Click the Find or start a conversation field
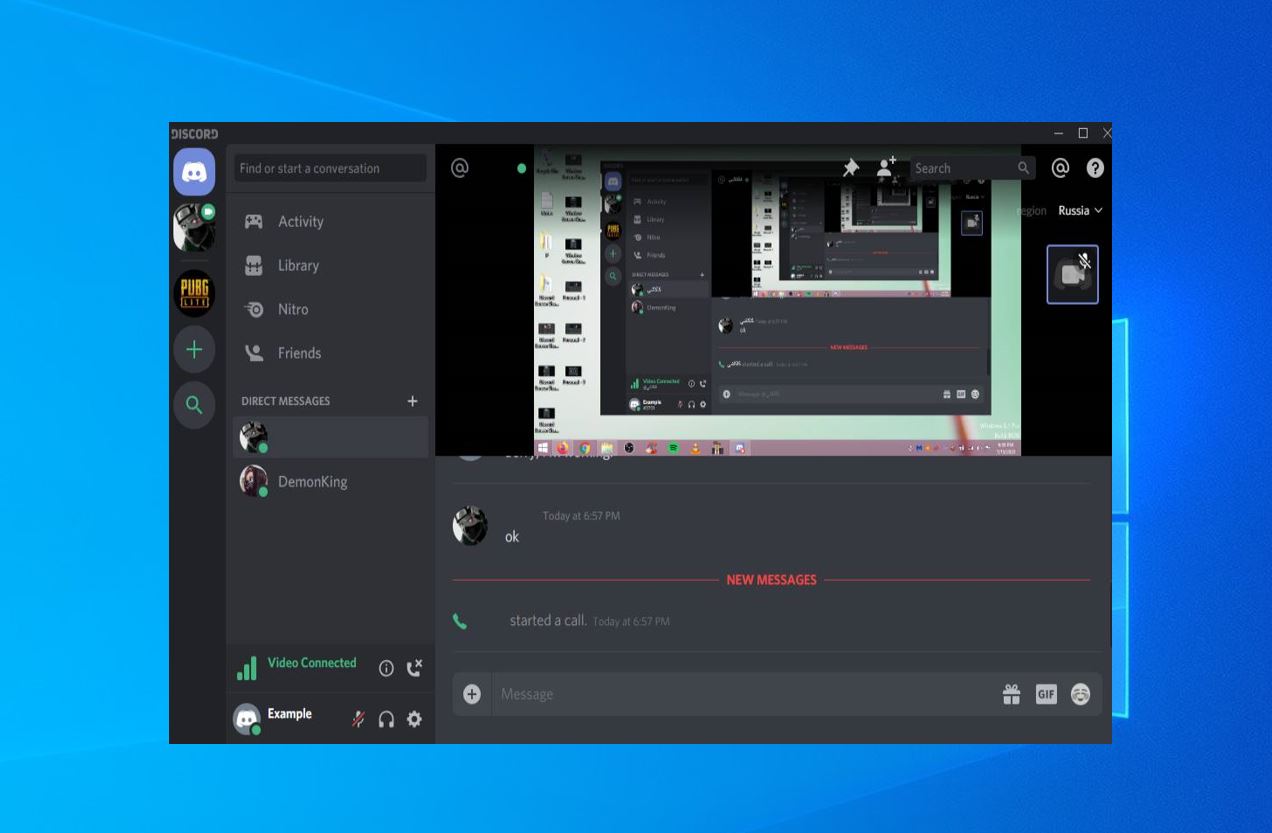Image resolution: width=1272 pixels, height=833 pixels. click(x=331, y=168)
